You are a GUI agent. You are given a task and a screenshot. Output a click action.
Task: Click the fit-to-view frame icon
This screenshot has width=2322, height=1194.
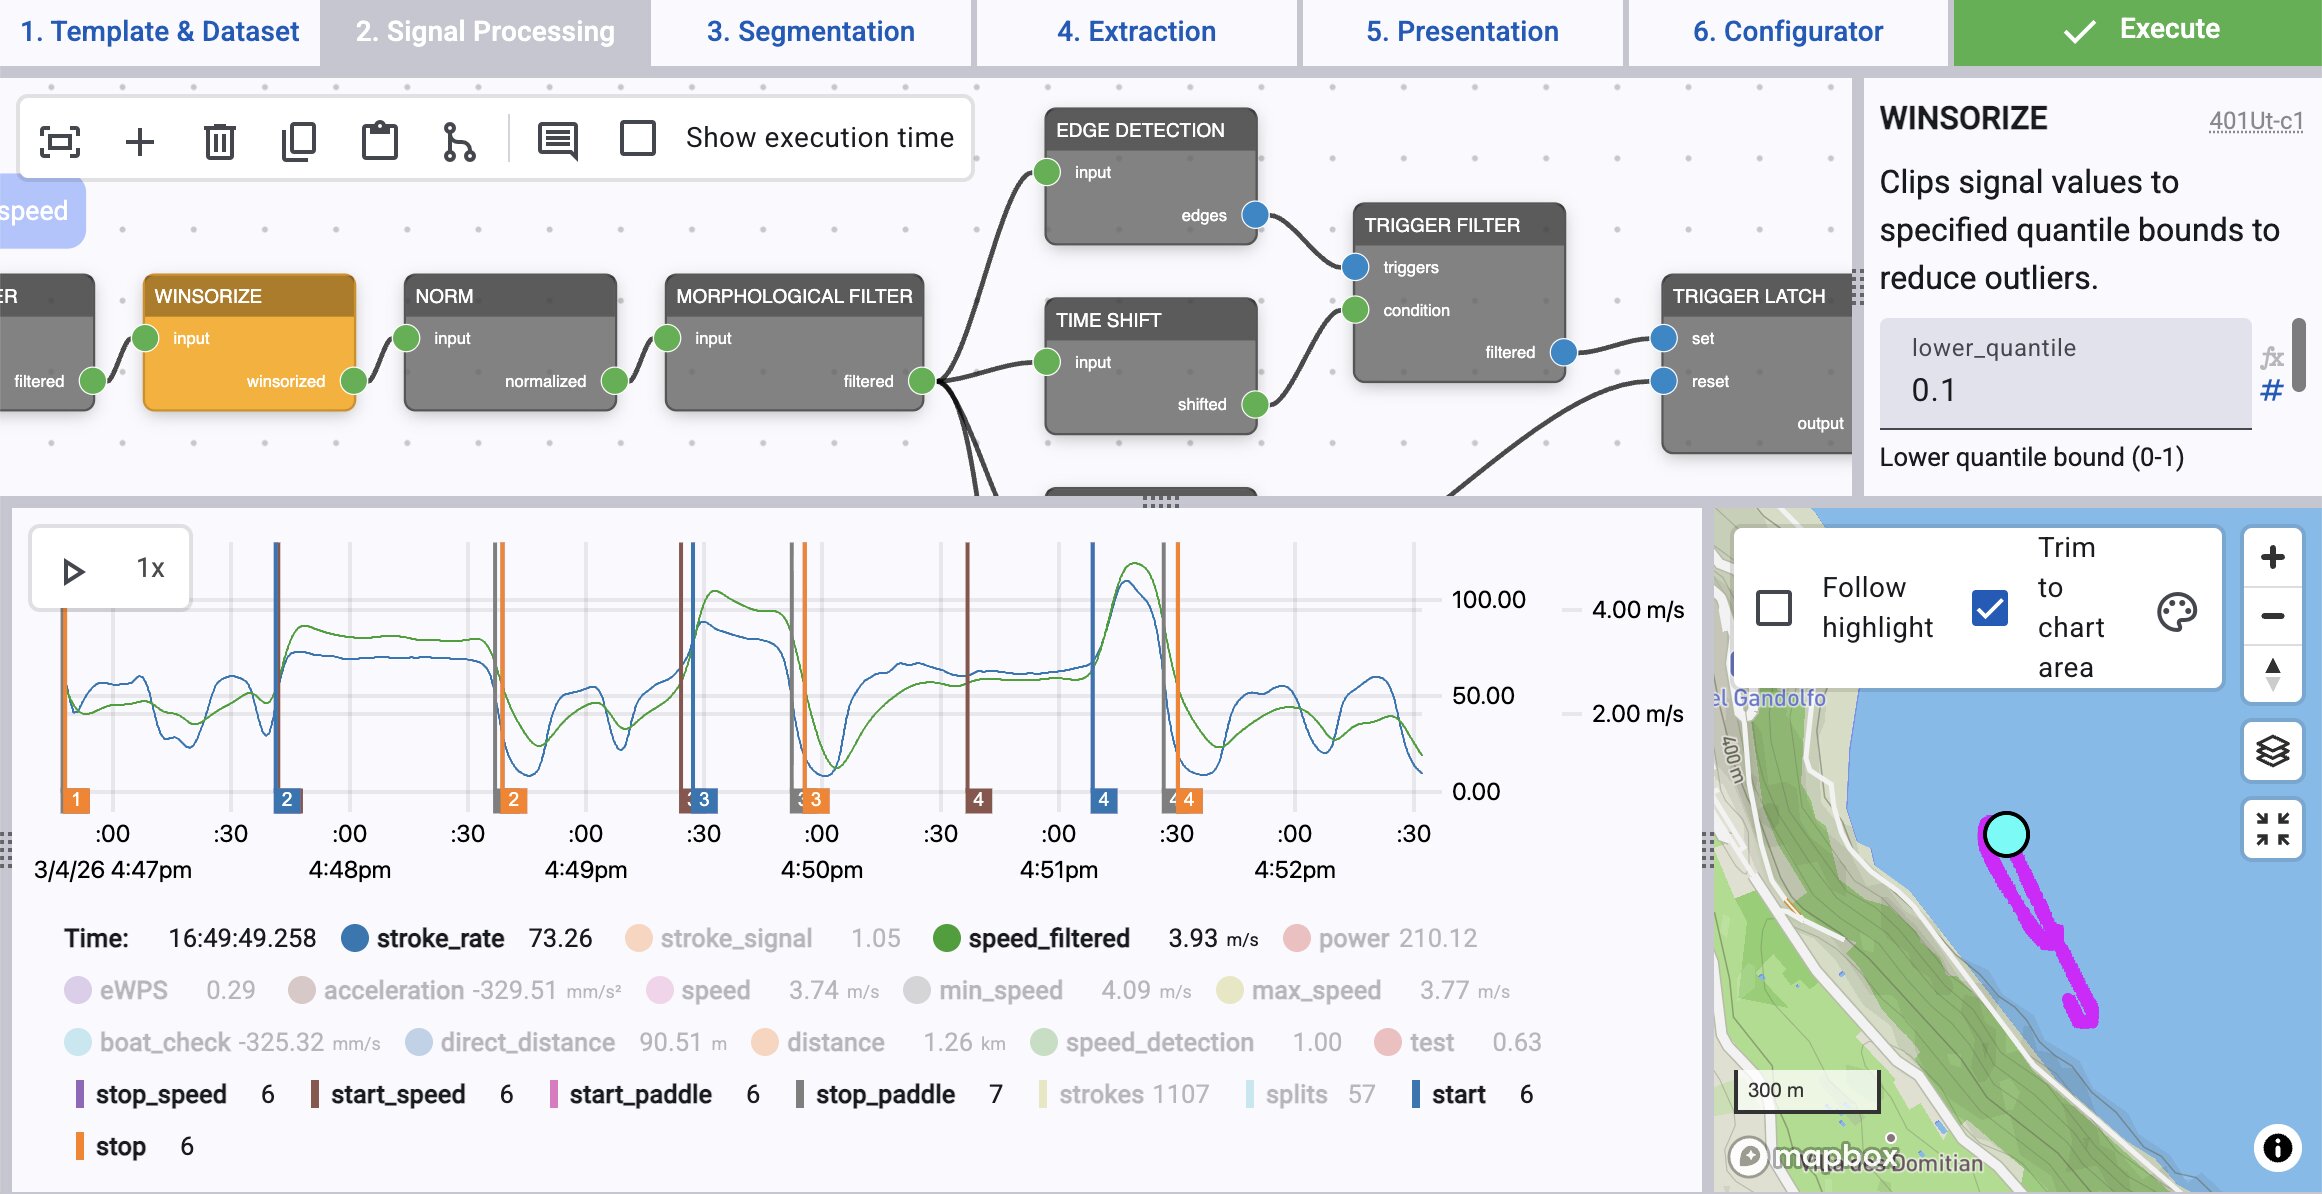pyautogui.click(x=60, y=141)
